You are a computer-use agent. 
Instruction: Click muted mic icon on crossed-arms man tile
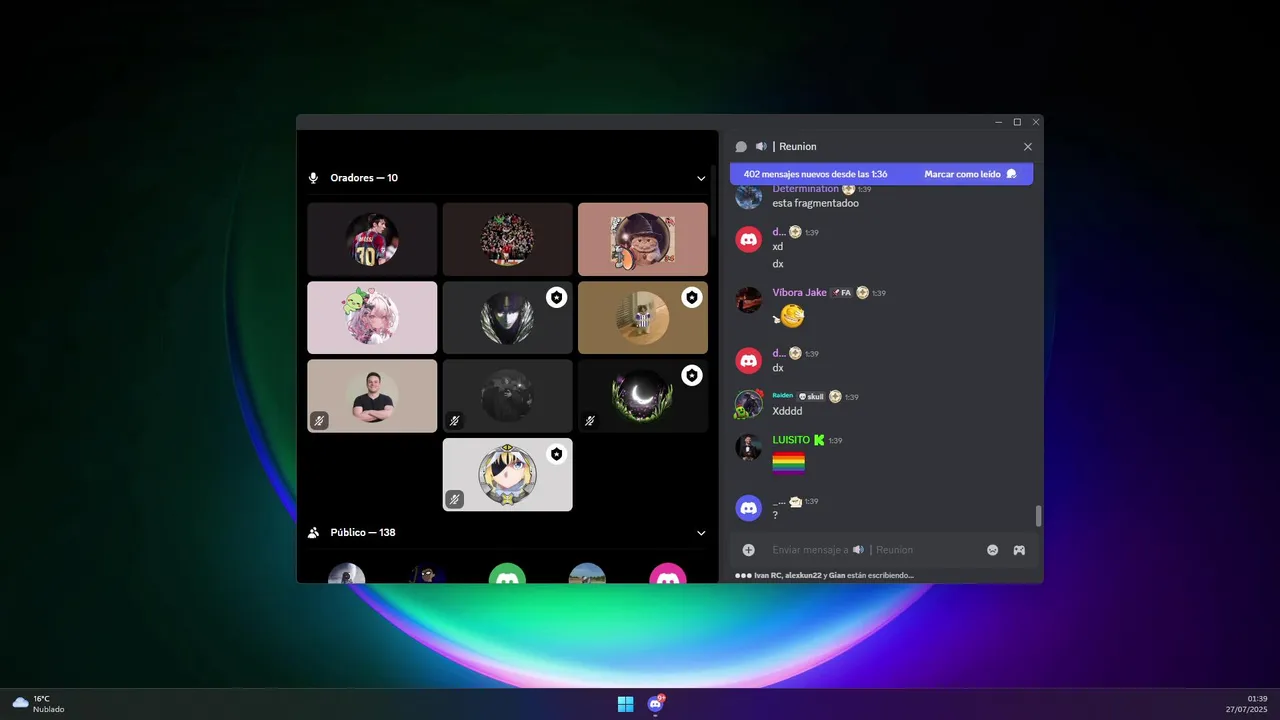[x=319, y=421]
